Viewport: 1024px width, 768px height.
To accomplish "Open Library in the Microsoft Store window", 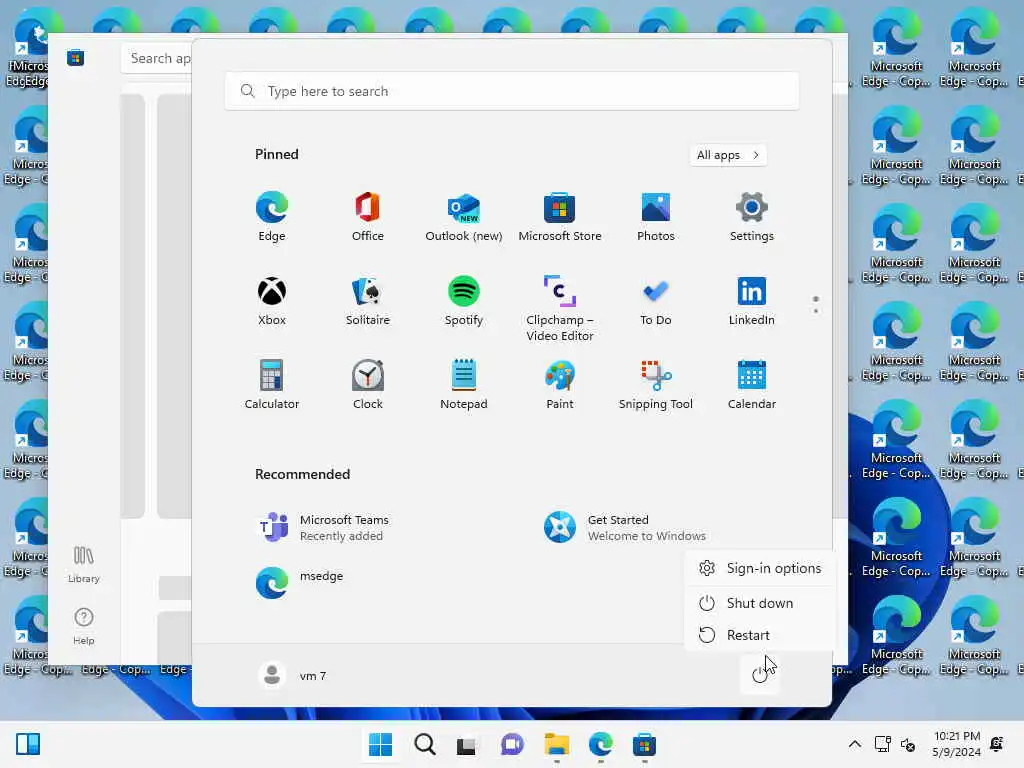I will tap(84, 564).
